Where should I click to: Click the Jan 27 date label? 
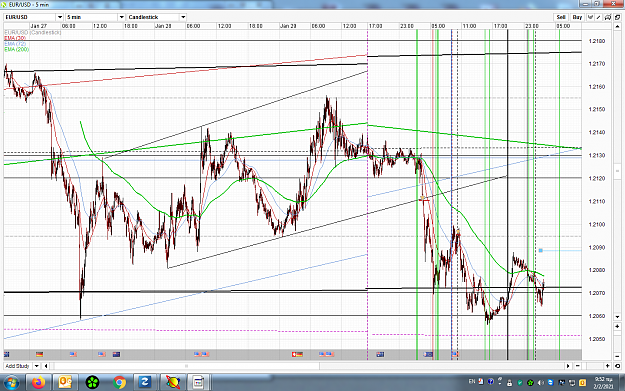pos(39,26)
